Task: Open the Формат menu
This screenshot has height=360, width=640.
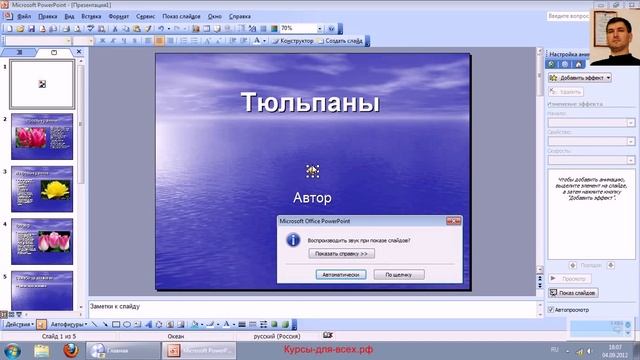Action: [118, 16]
